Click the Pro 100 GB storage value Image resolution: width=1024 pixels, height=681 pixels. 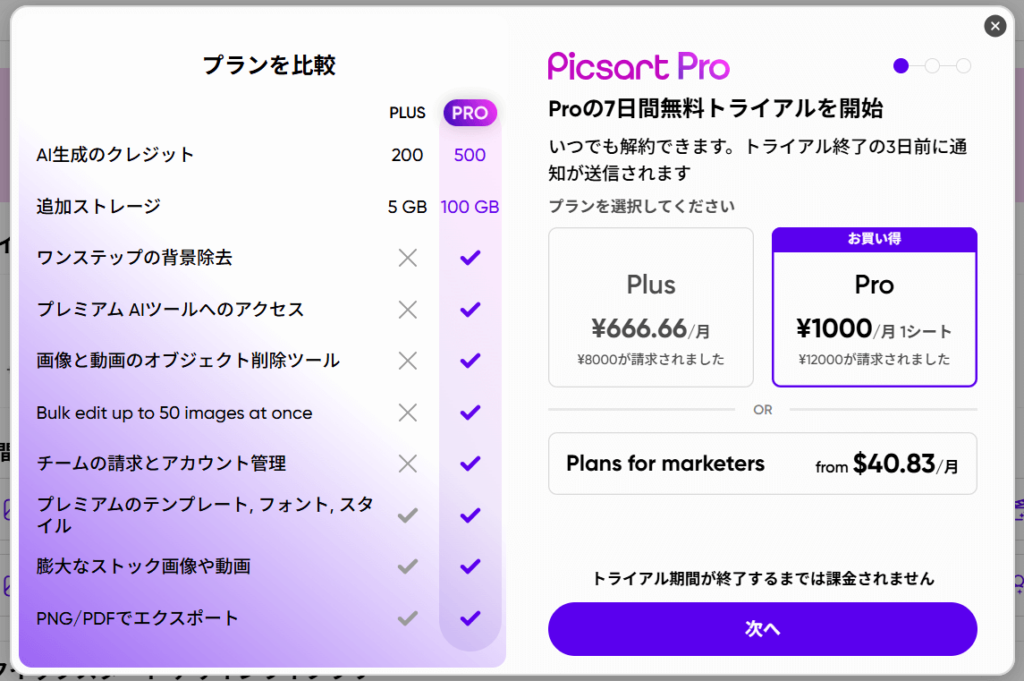pos(470,207)
